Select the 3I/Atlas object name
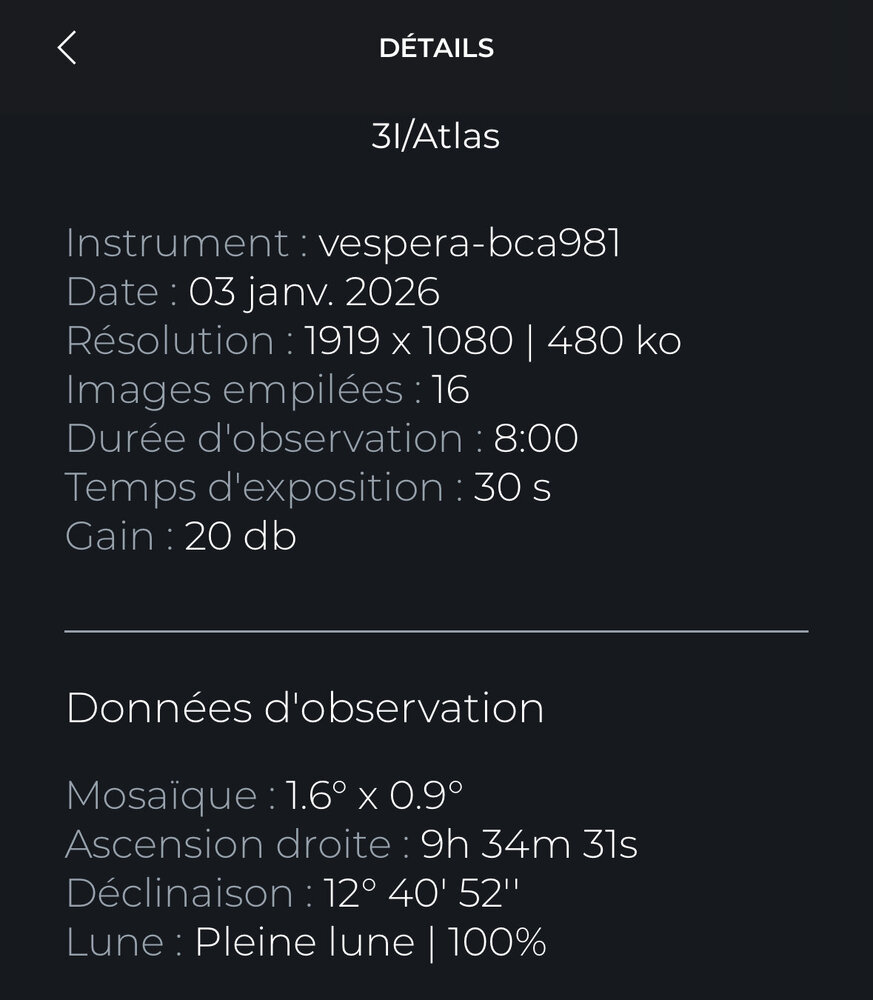 point(436,136)
